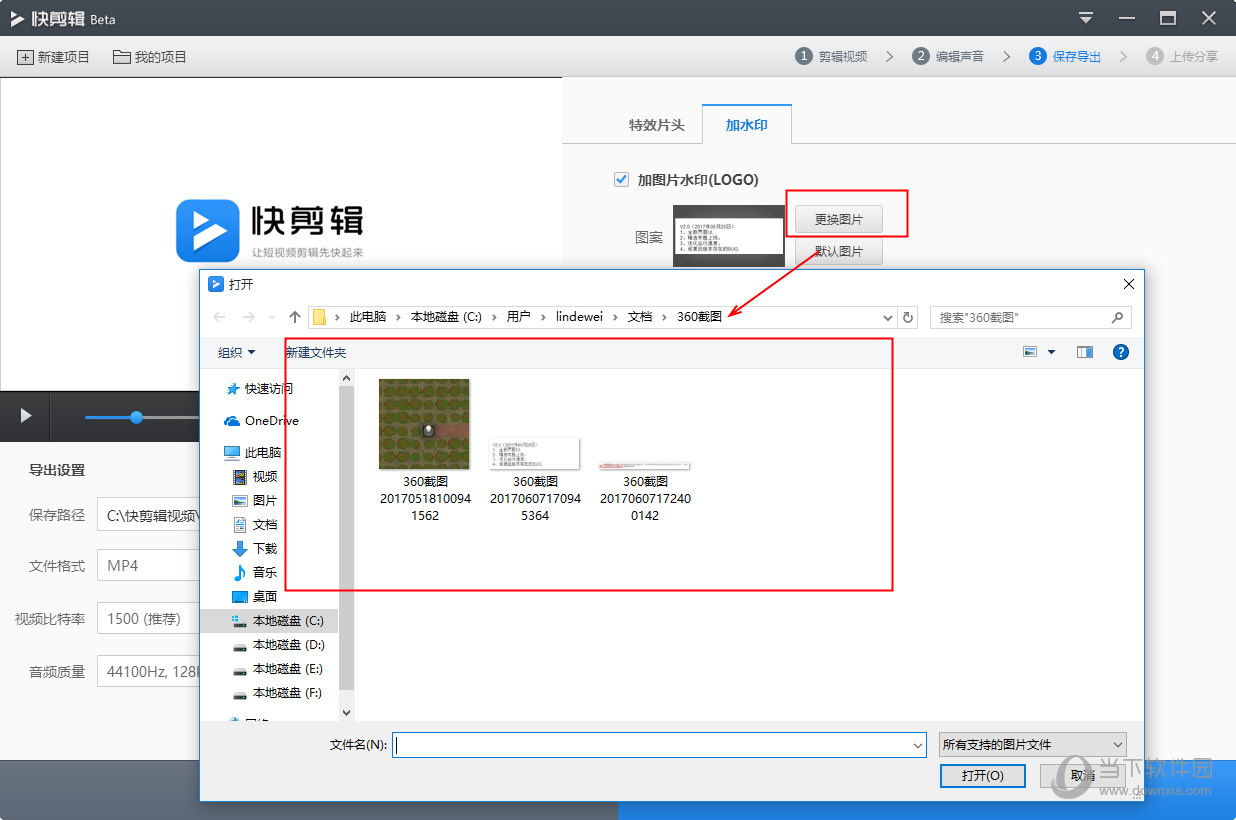This screenshot has height=820, width=1236.
Task: Open the 所有支持的图片文件 file type dropdown
Action: [x=1032, y=743]
